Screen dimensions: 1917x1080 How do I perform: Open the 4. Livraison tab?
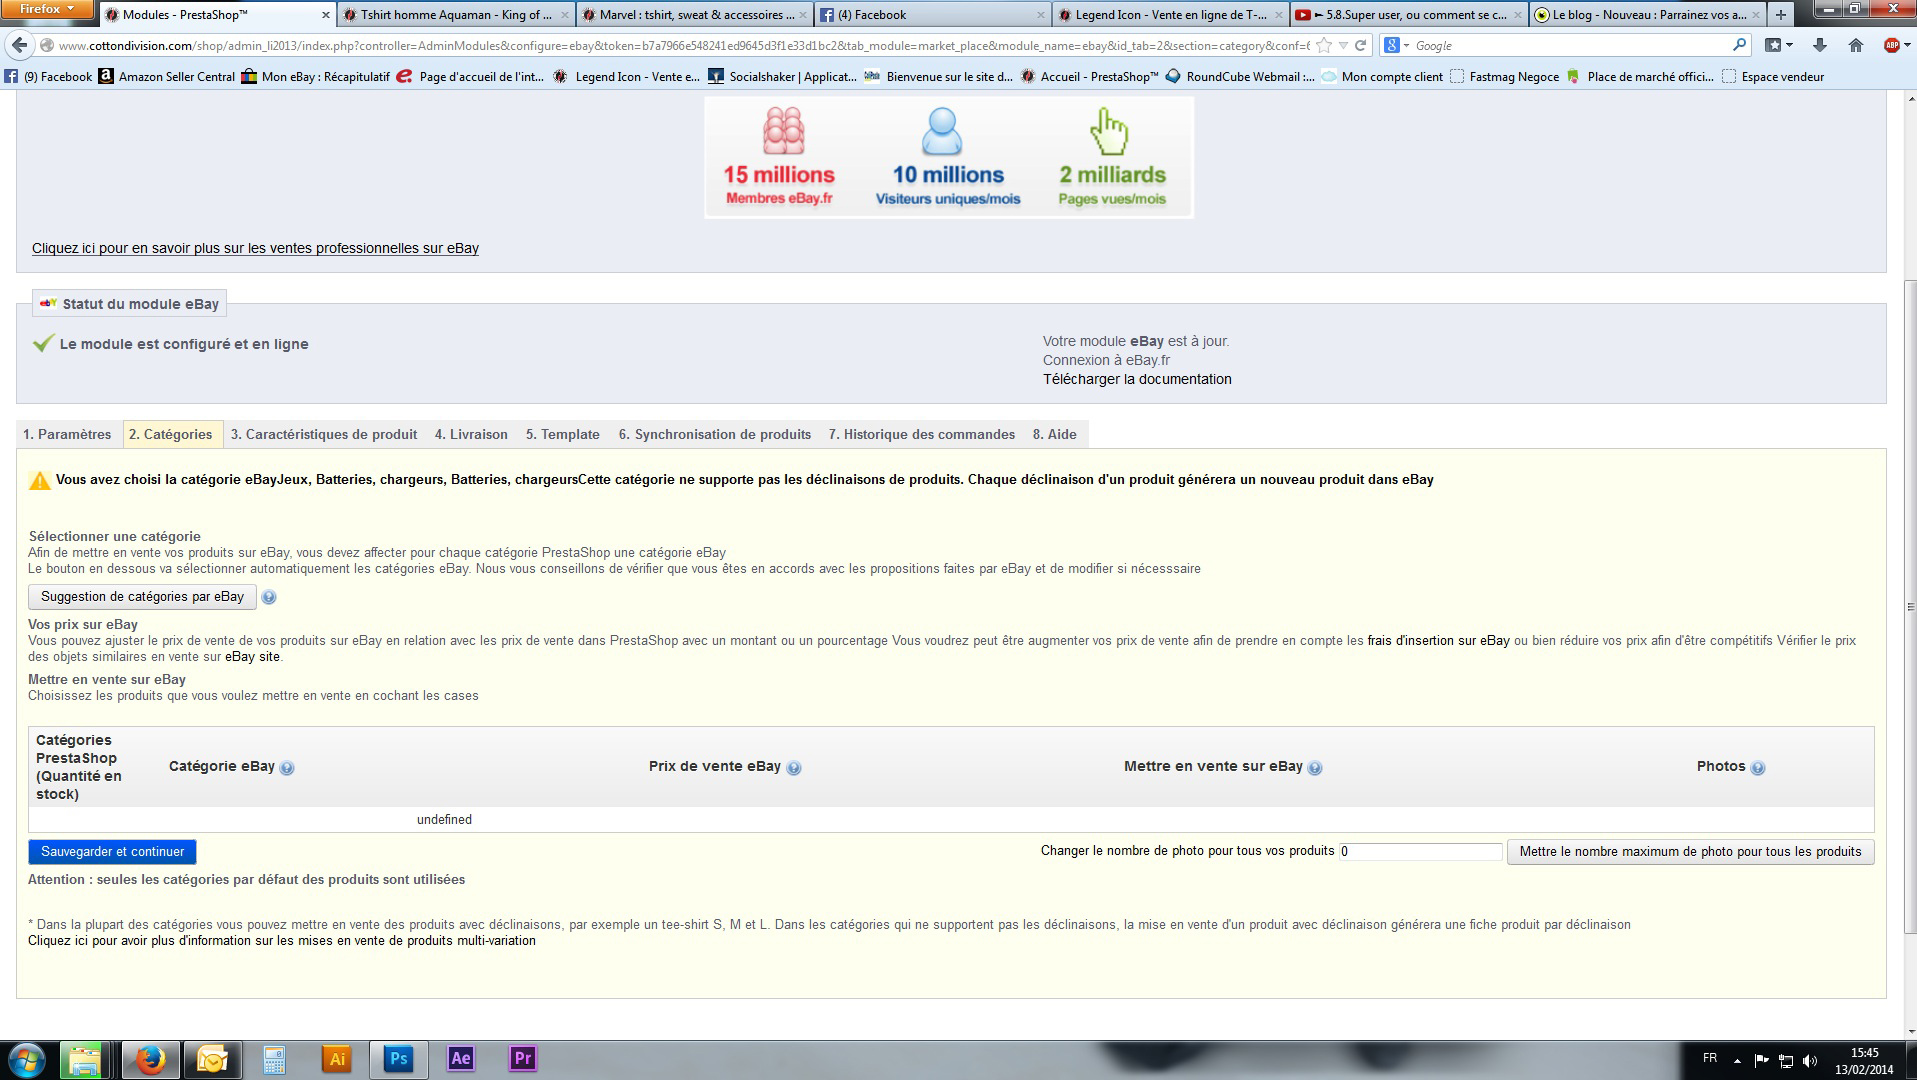pos(471,434)
